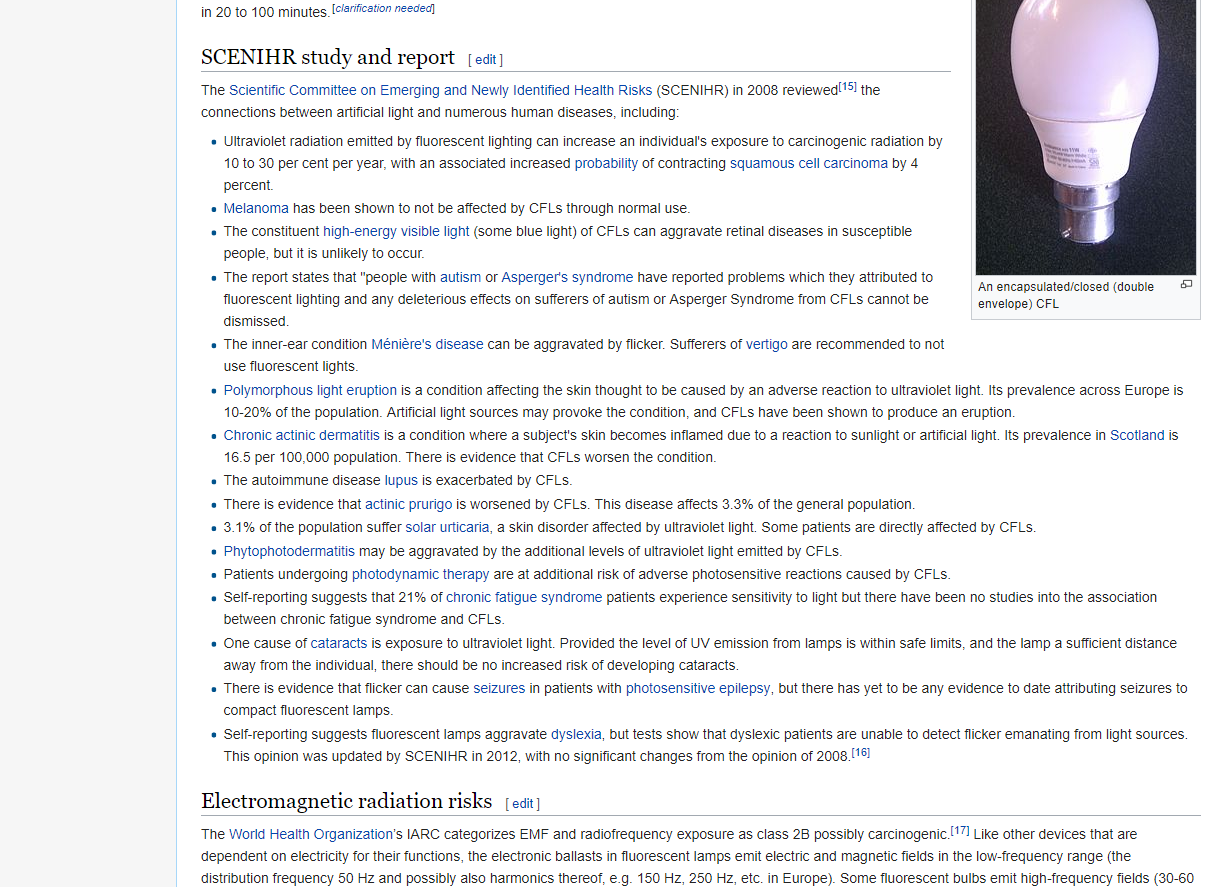Open Phytophotodermatitis article
Screen dimensions: 1225x887
pyautogui.click(x=289, y=551)
